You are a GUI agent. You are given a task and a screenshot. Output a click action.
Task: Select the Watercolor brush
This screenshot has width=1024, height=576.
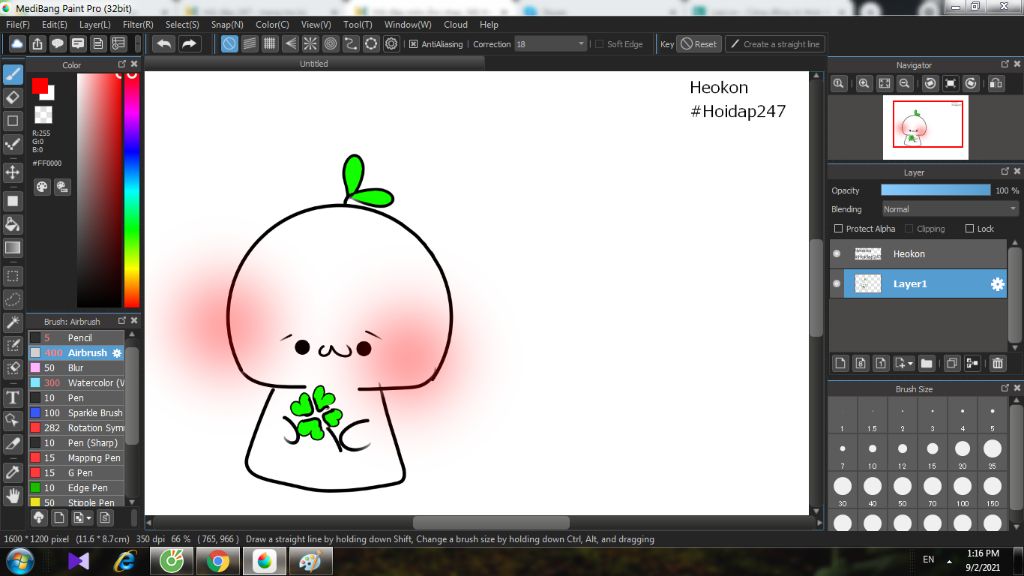[x=76, y=383]
